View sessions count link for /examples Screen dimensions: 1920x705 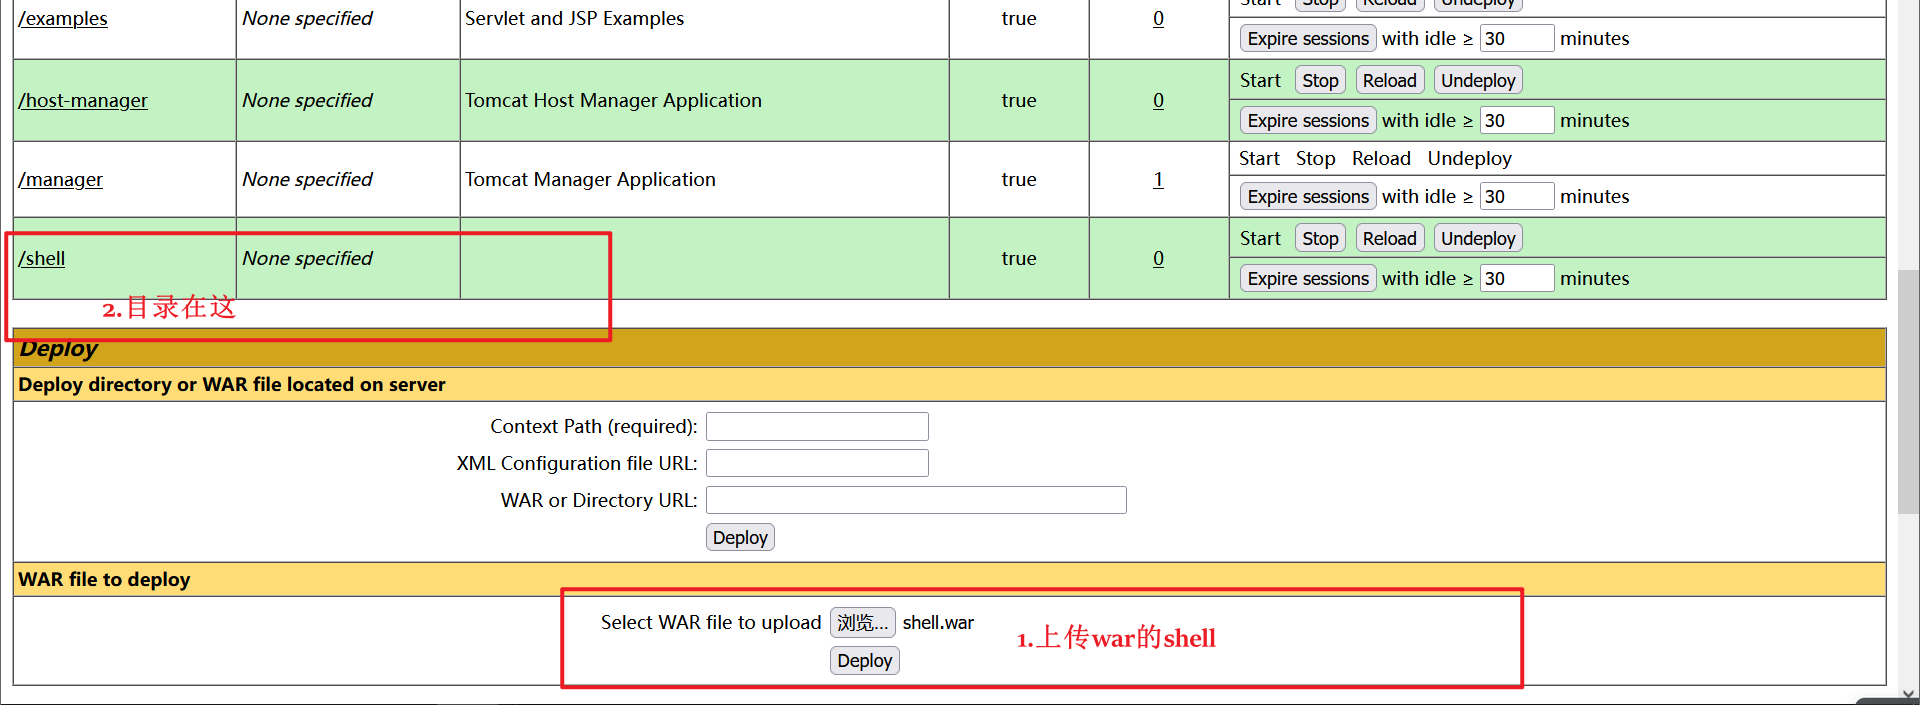[x=1158, y=19]
